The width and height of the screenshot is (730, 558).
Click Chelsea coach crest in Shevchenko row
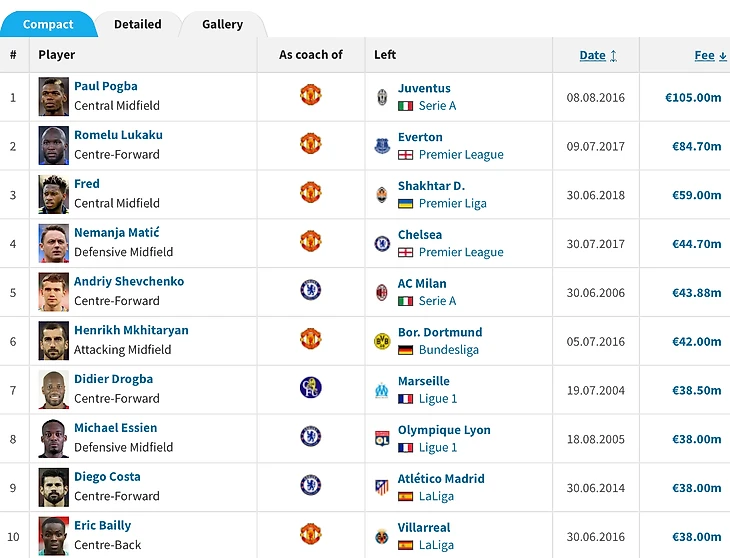pos(311,290)
